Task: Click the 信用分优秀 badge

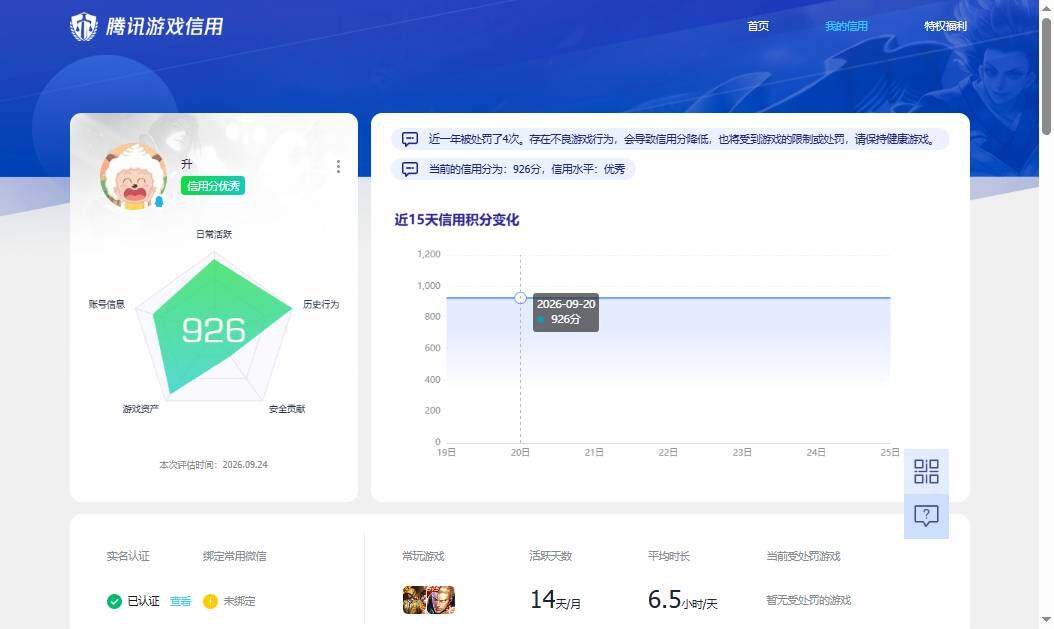Action: click(x=213, y=186)
